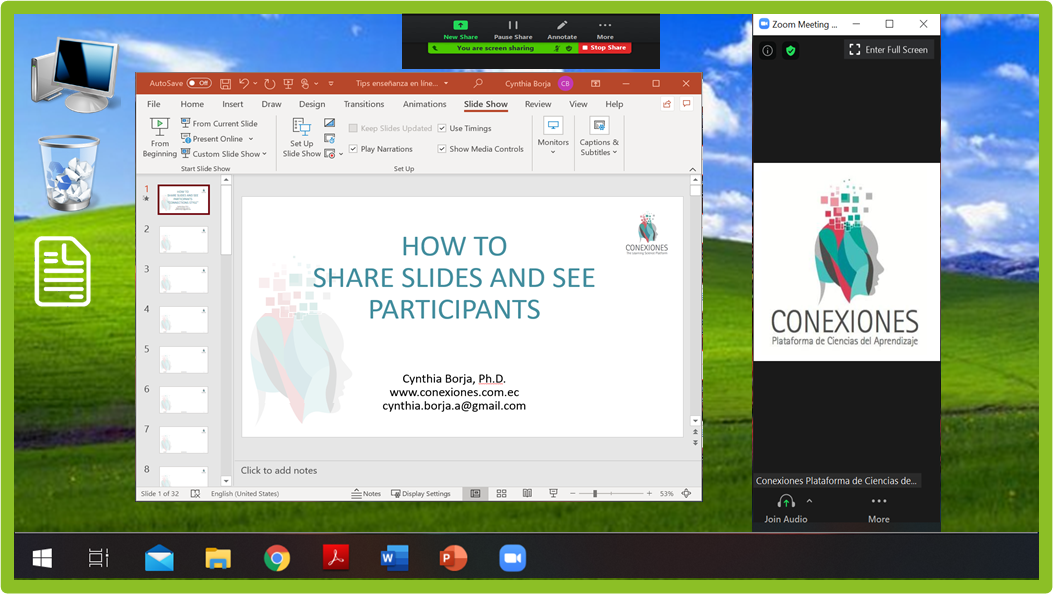
Task: Click Pause Share in the Zoom toolbar
Action: click(513, 30)
